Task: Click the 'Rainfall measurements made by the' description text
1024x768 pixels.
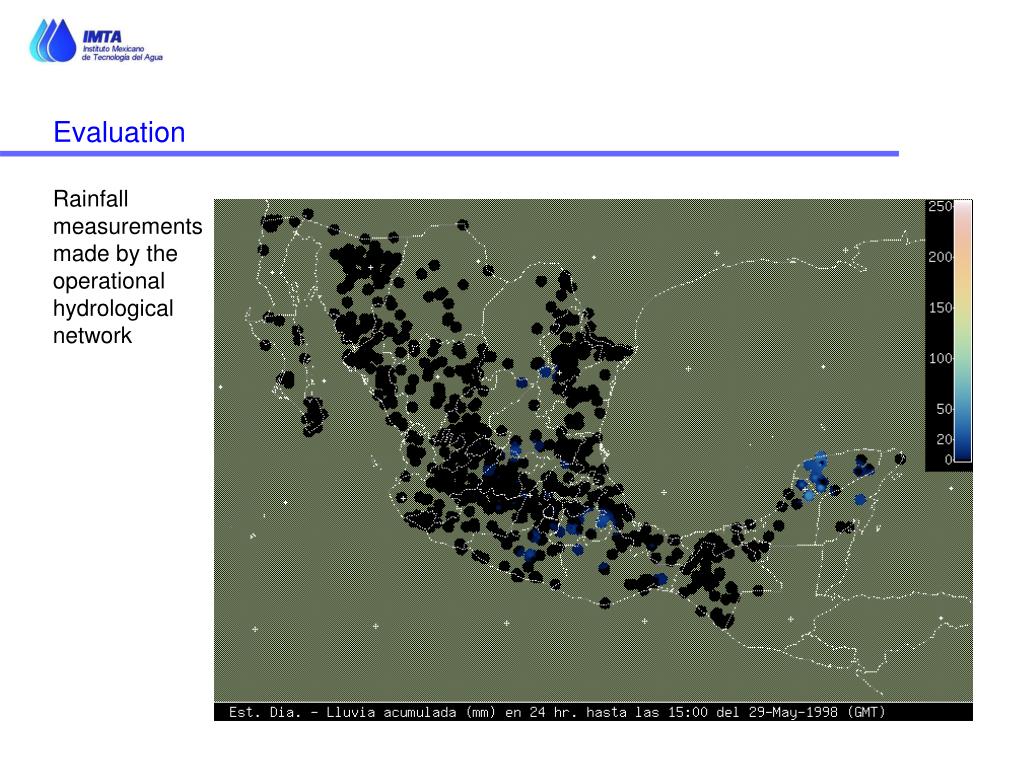Action: point(127,266)
